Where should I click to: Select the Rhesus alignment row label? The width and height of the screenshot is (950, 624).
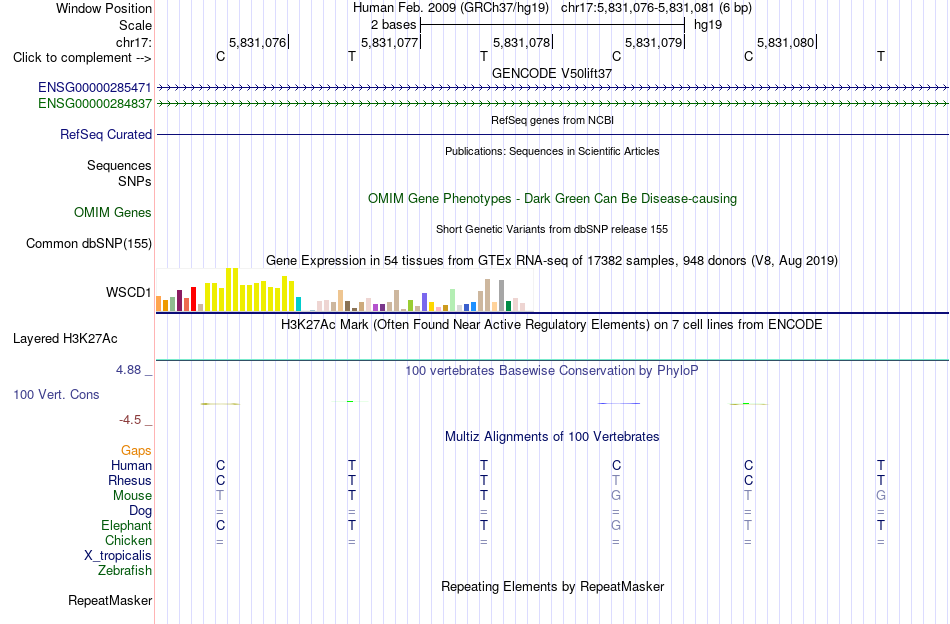[130, 480]
